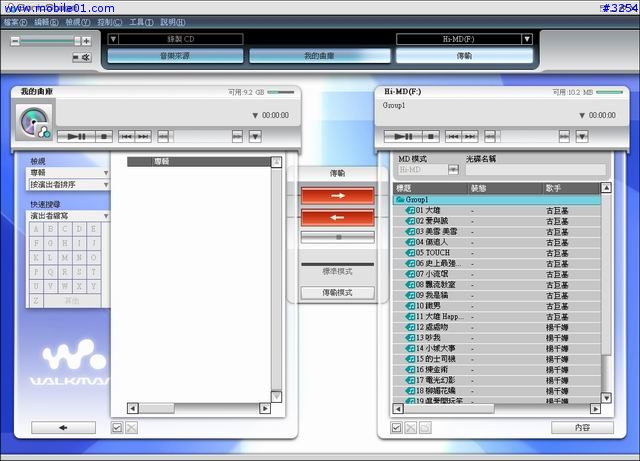
Task: Adjust the volume slider handle
Action: [78, 41]
